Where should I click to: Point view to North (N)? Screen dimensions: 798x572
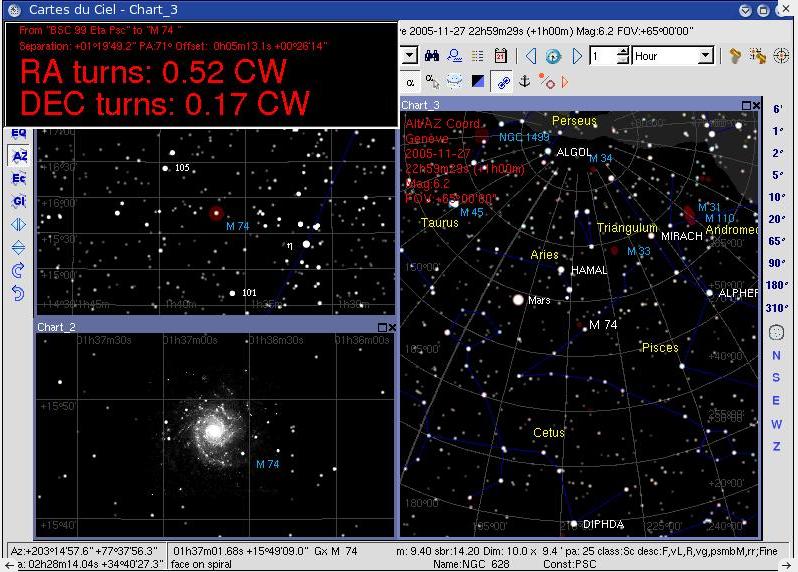776,355
